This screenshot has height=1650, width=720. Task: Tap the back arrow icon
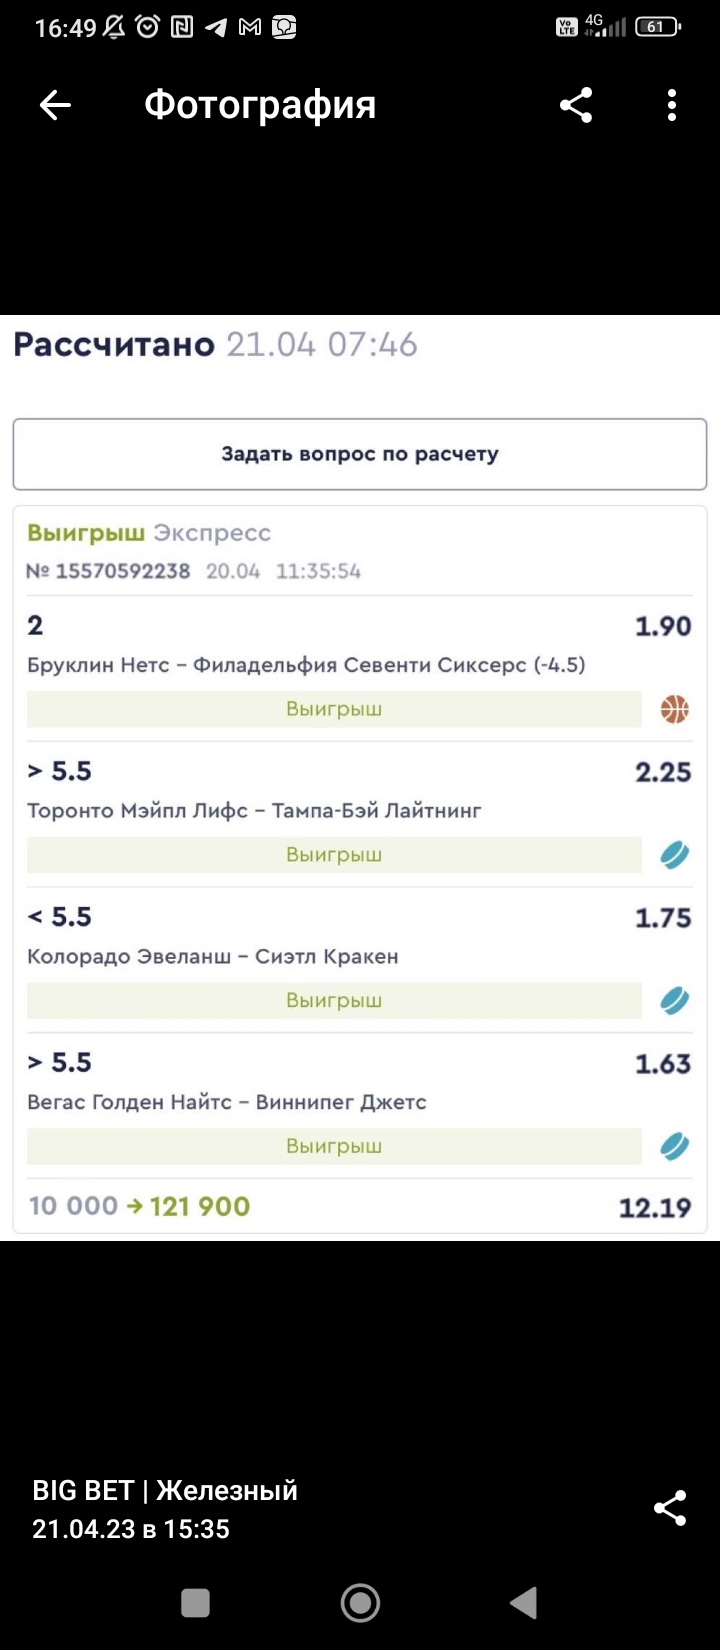(x=55, y=105)
